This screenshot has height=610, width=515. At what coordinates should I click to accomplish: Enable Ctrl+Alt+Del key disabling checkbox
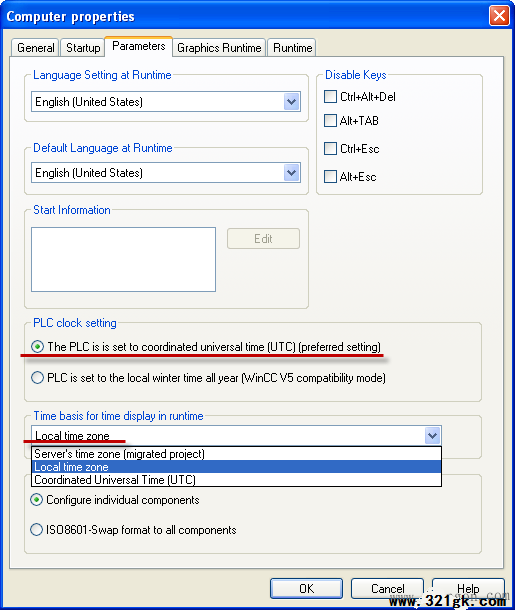coord(330,96)
